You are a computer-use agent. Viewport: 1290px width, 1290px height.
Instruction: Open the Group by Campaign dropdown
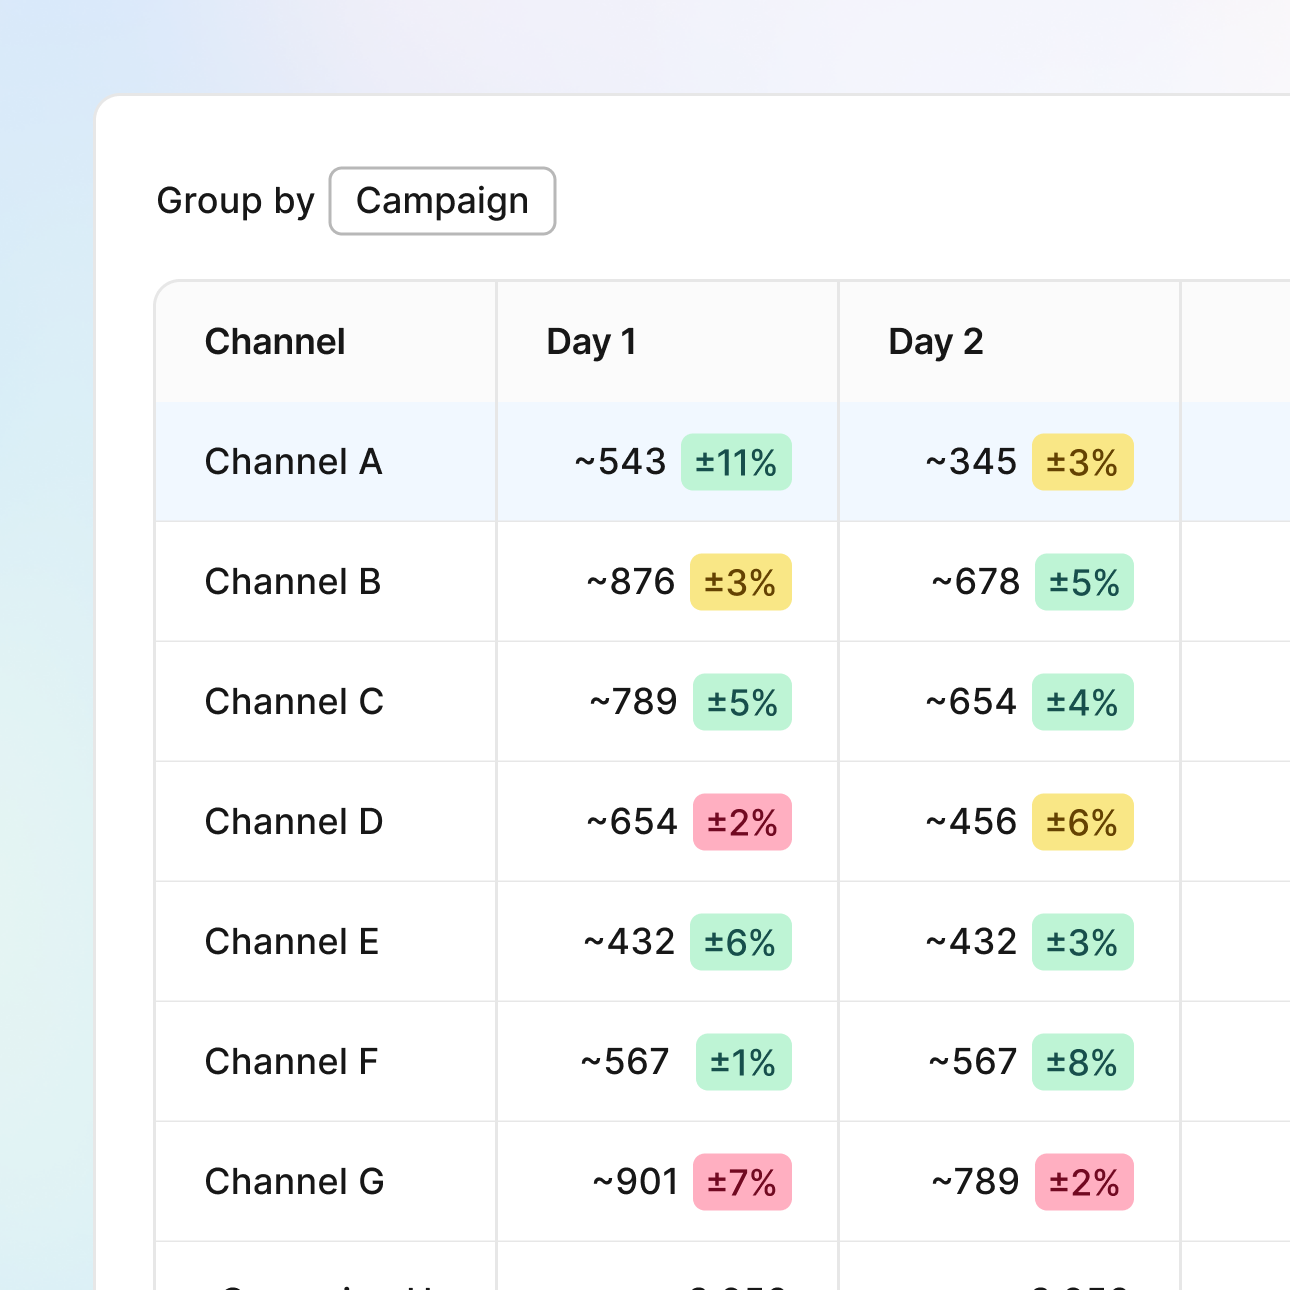[442, 201]
